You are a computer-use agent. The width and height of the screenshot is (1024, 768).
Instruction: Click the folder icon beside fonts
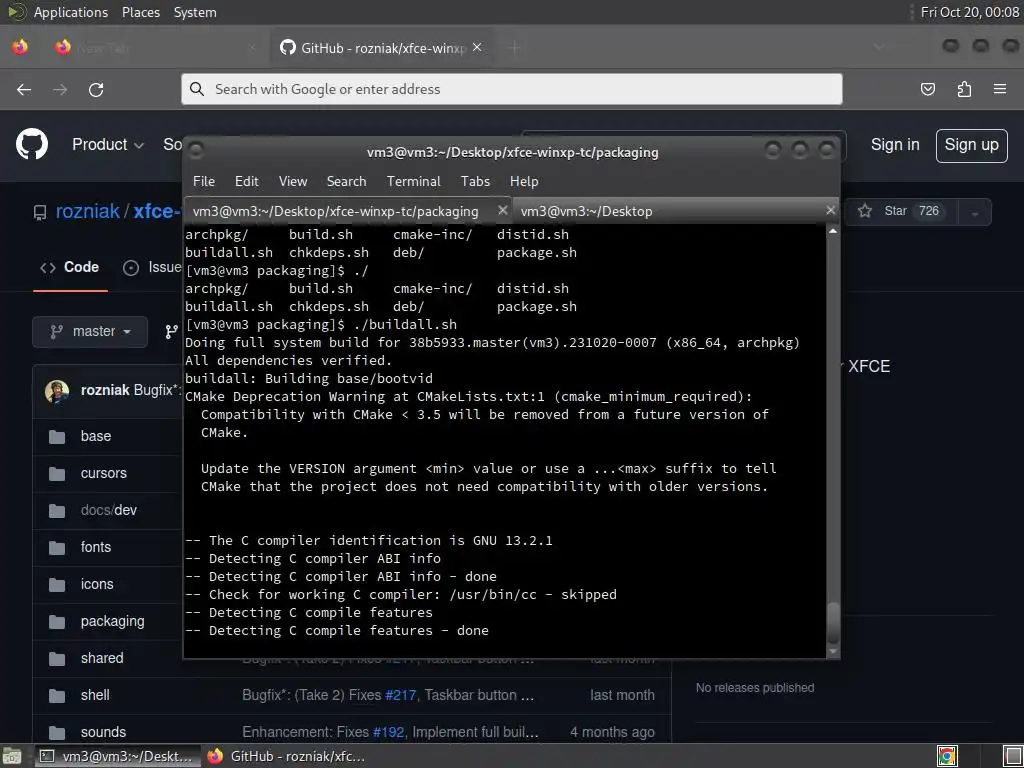pyautogui.click(x=57, y=547)
